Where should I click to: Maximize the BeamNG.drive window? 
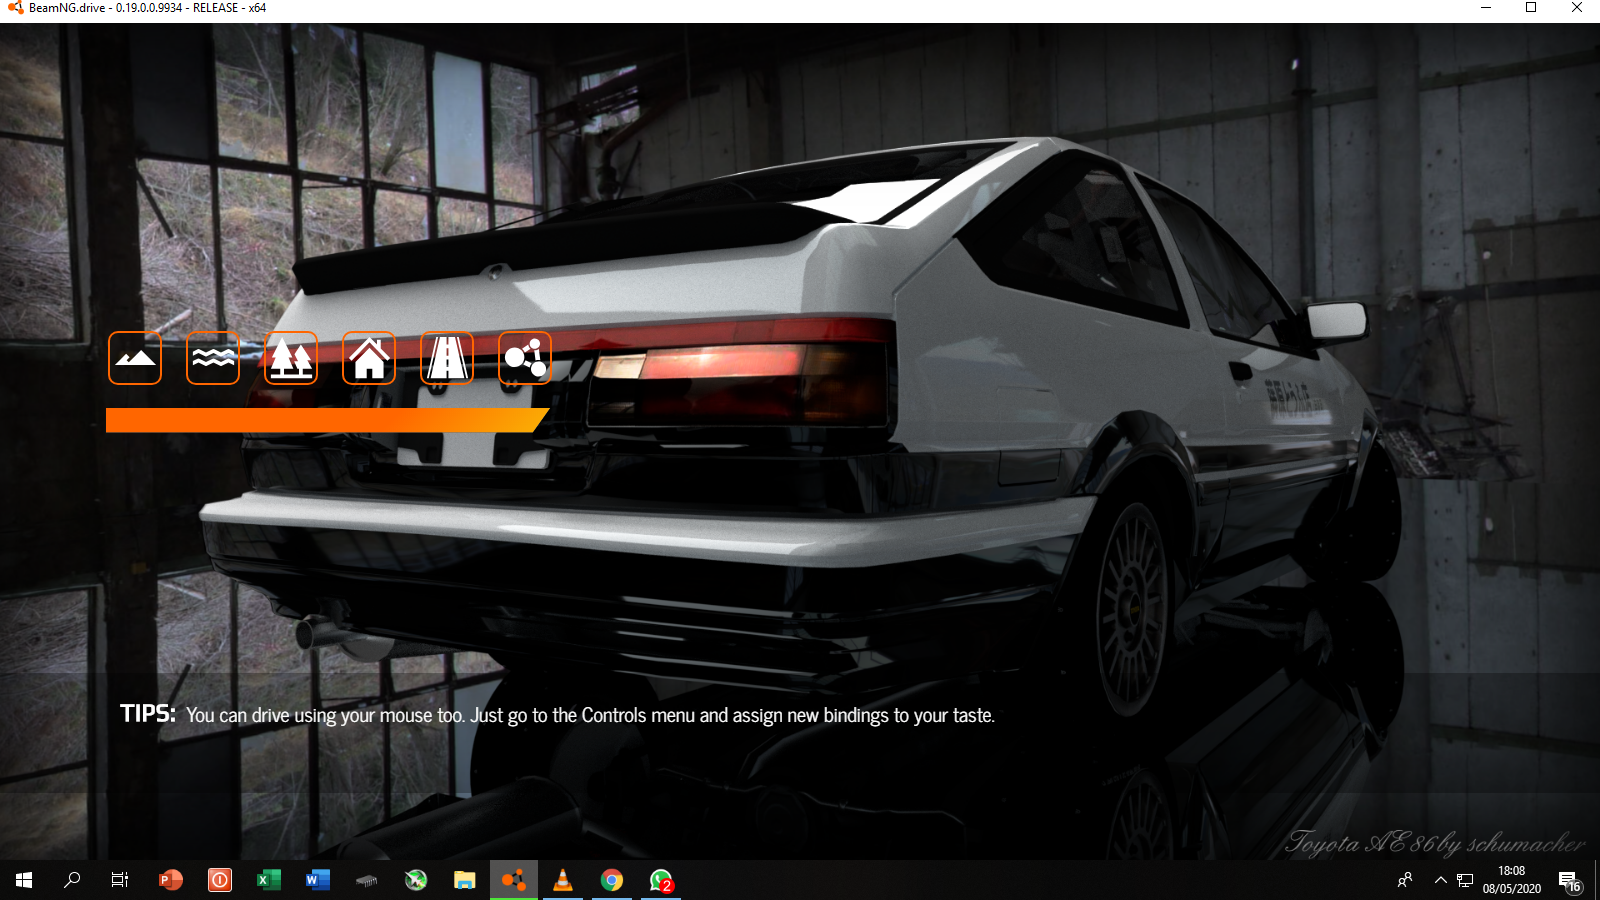1531,8
